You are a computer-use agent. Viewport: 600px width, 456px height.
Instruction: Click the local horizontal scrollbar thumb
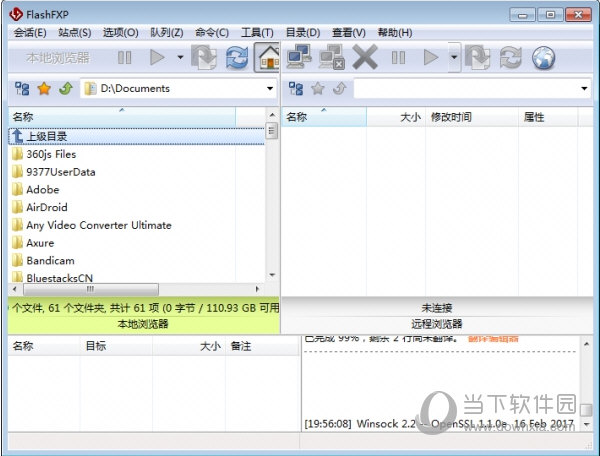[x=91, y=289]
